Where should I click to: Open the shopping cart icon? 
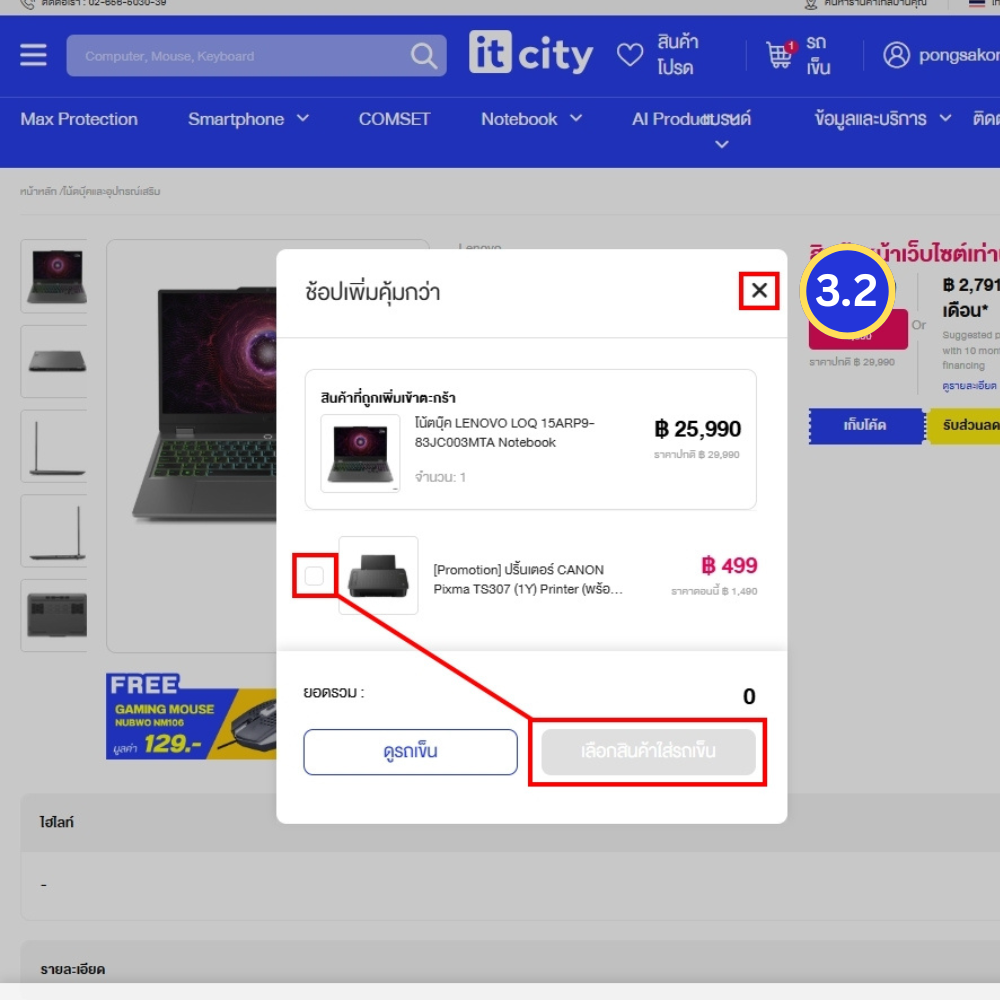pos(781,54)
